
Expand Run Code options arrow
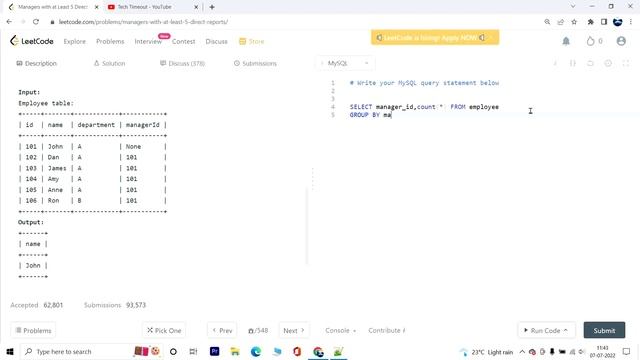(566, 330)
